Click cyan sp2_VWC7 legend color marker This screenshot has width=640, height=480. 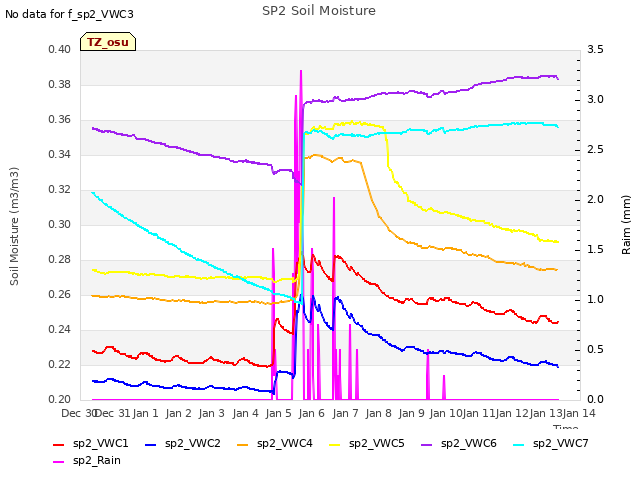point(519,444)
